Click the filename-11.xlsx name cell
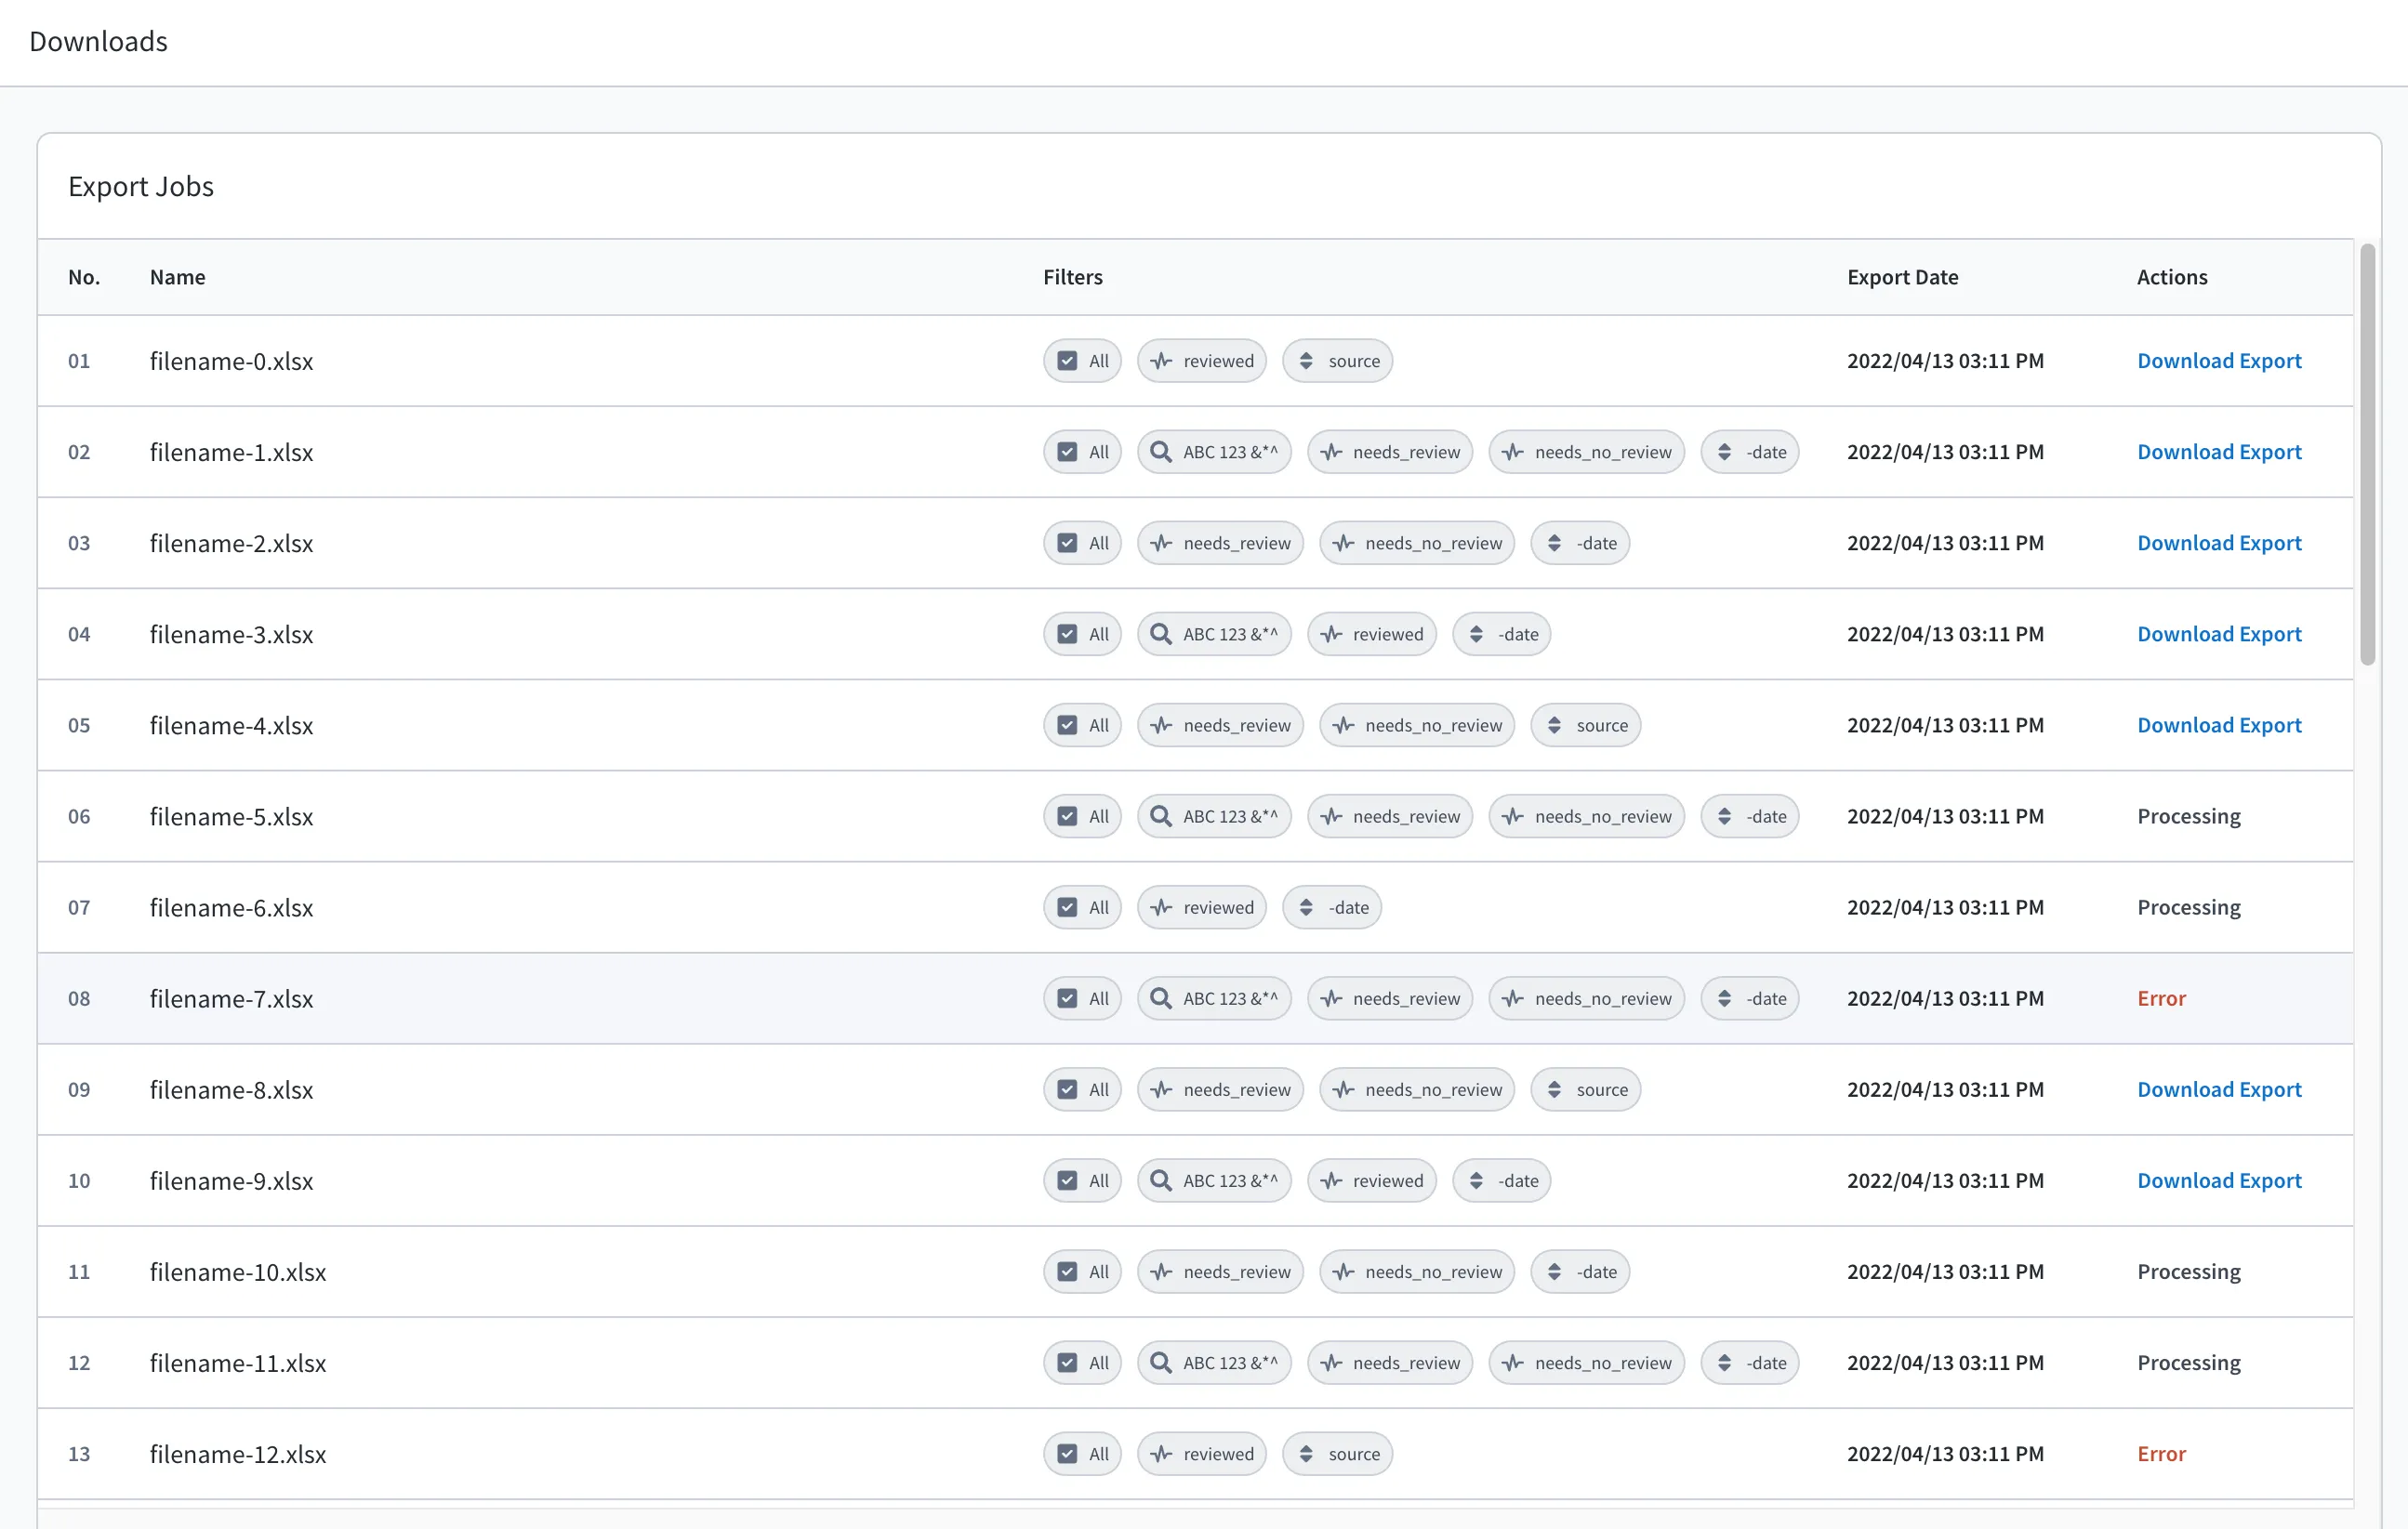Viewport: 2408px width, 1529px height. click(238, 1362)
